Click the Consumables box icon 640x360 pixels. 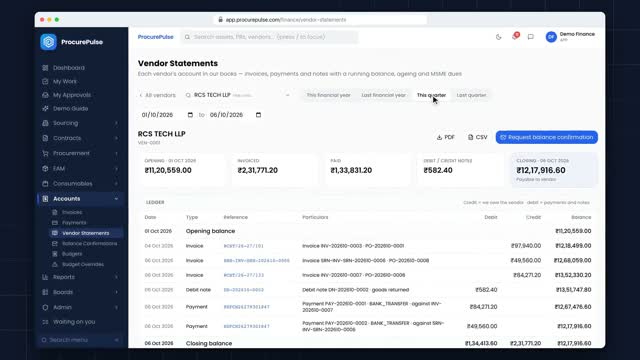[x=45, y=184]
